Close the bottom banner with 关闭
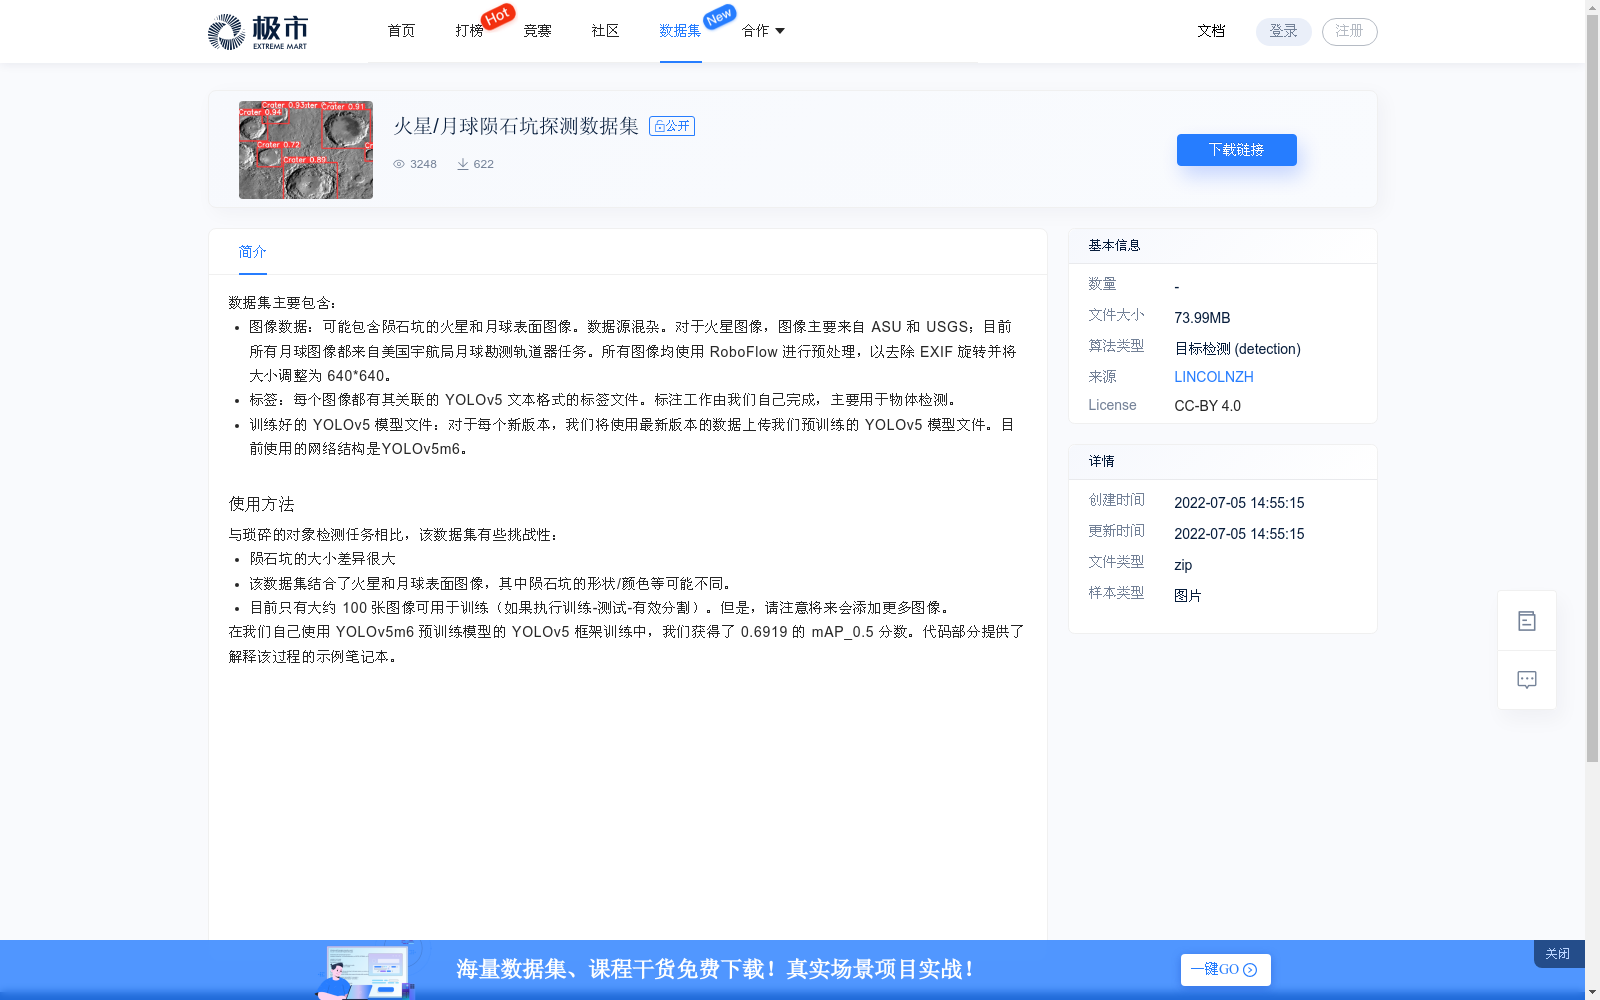The height and width of the screenshot is (1000, 1600). 1558,954
